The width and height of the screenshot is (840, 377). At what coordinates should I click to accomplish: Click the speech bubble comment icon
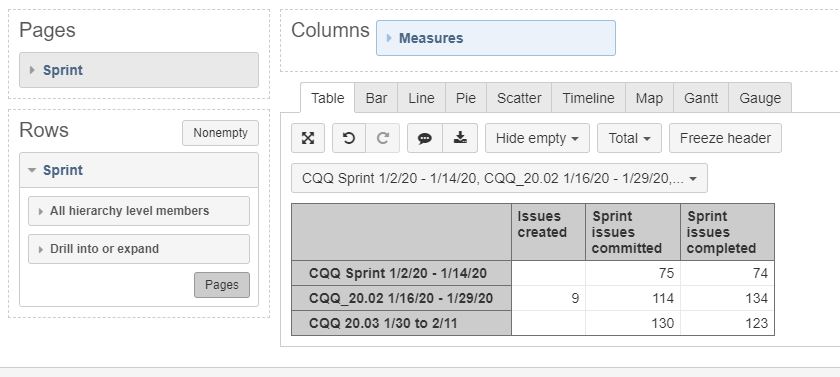click(x=425, y=138)
